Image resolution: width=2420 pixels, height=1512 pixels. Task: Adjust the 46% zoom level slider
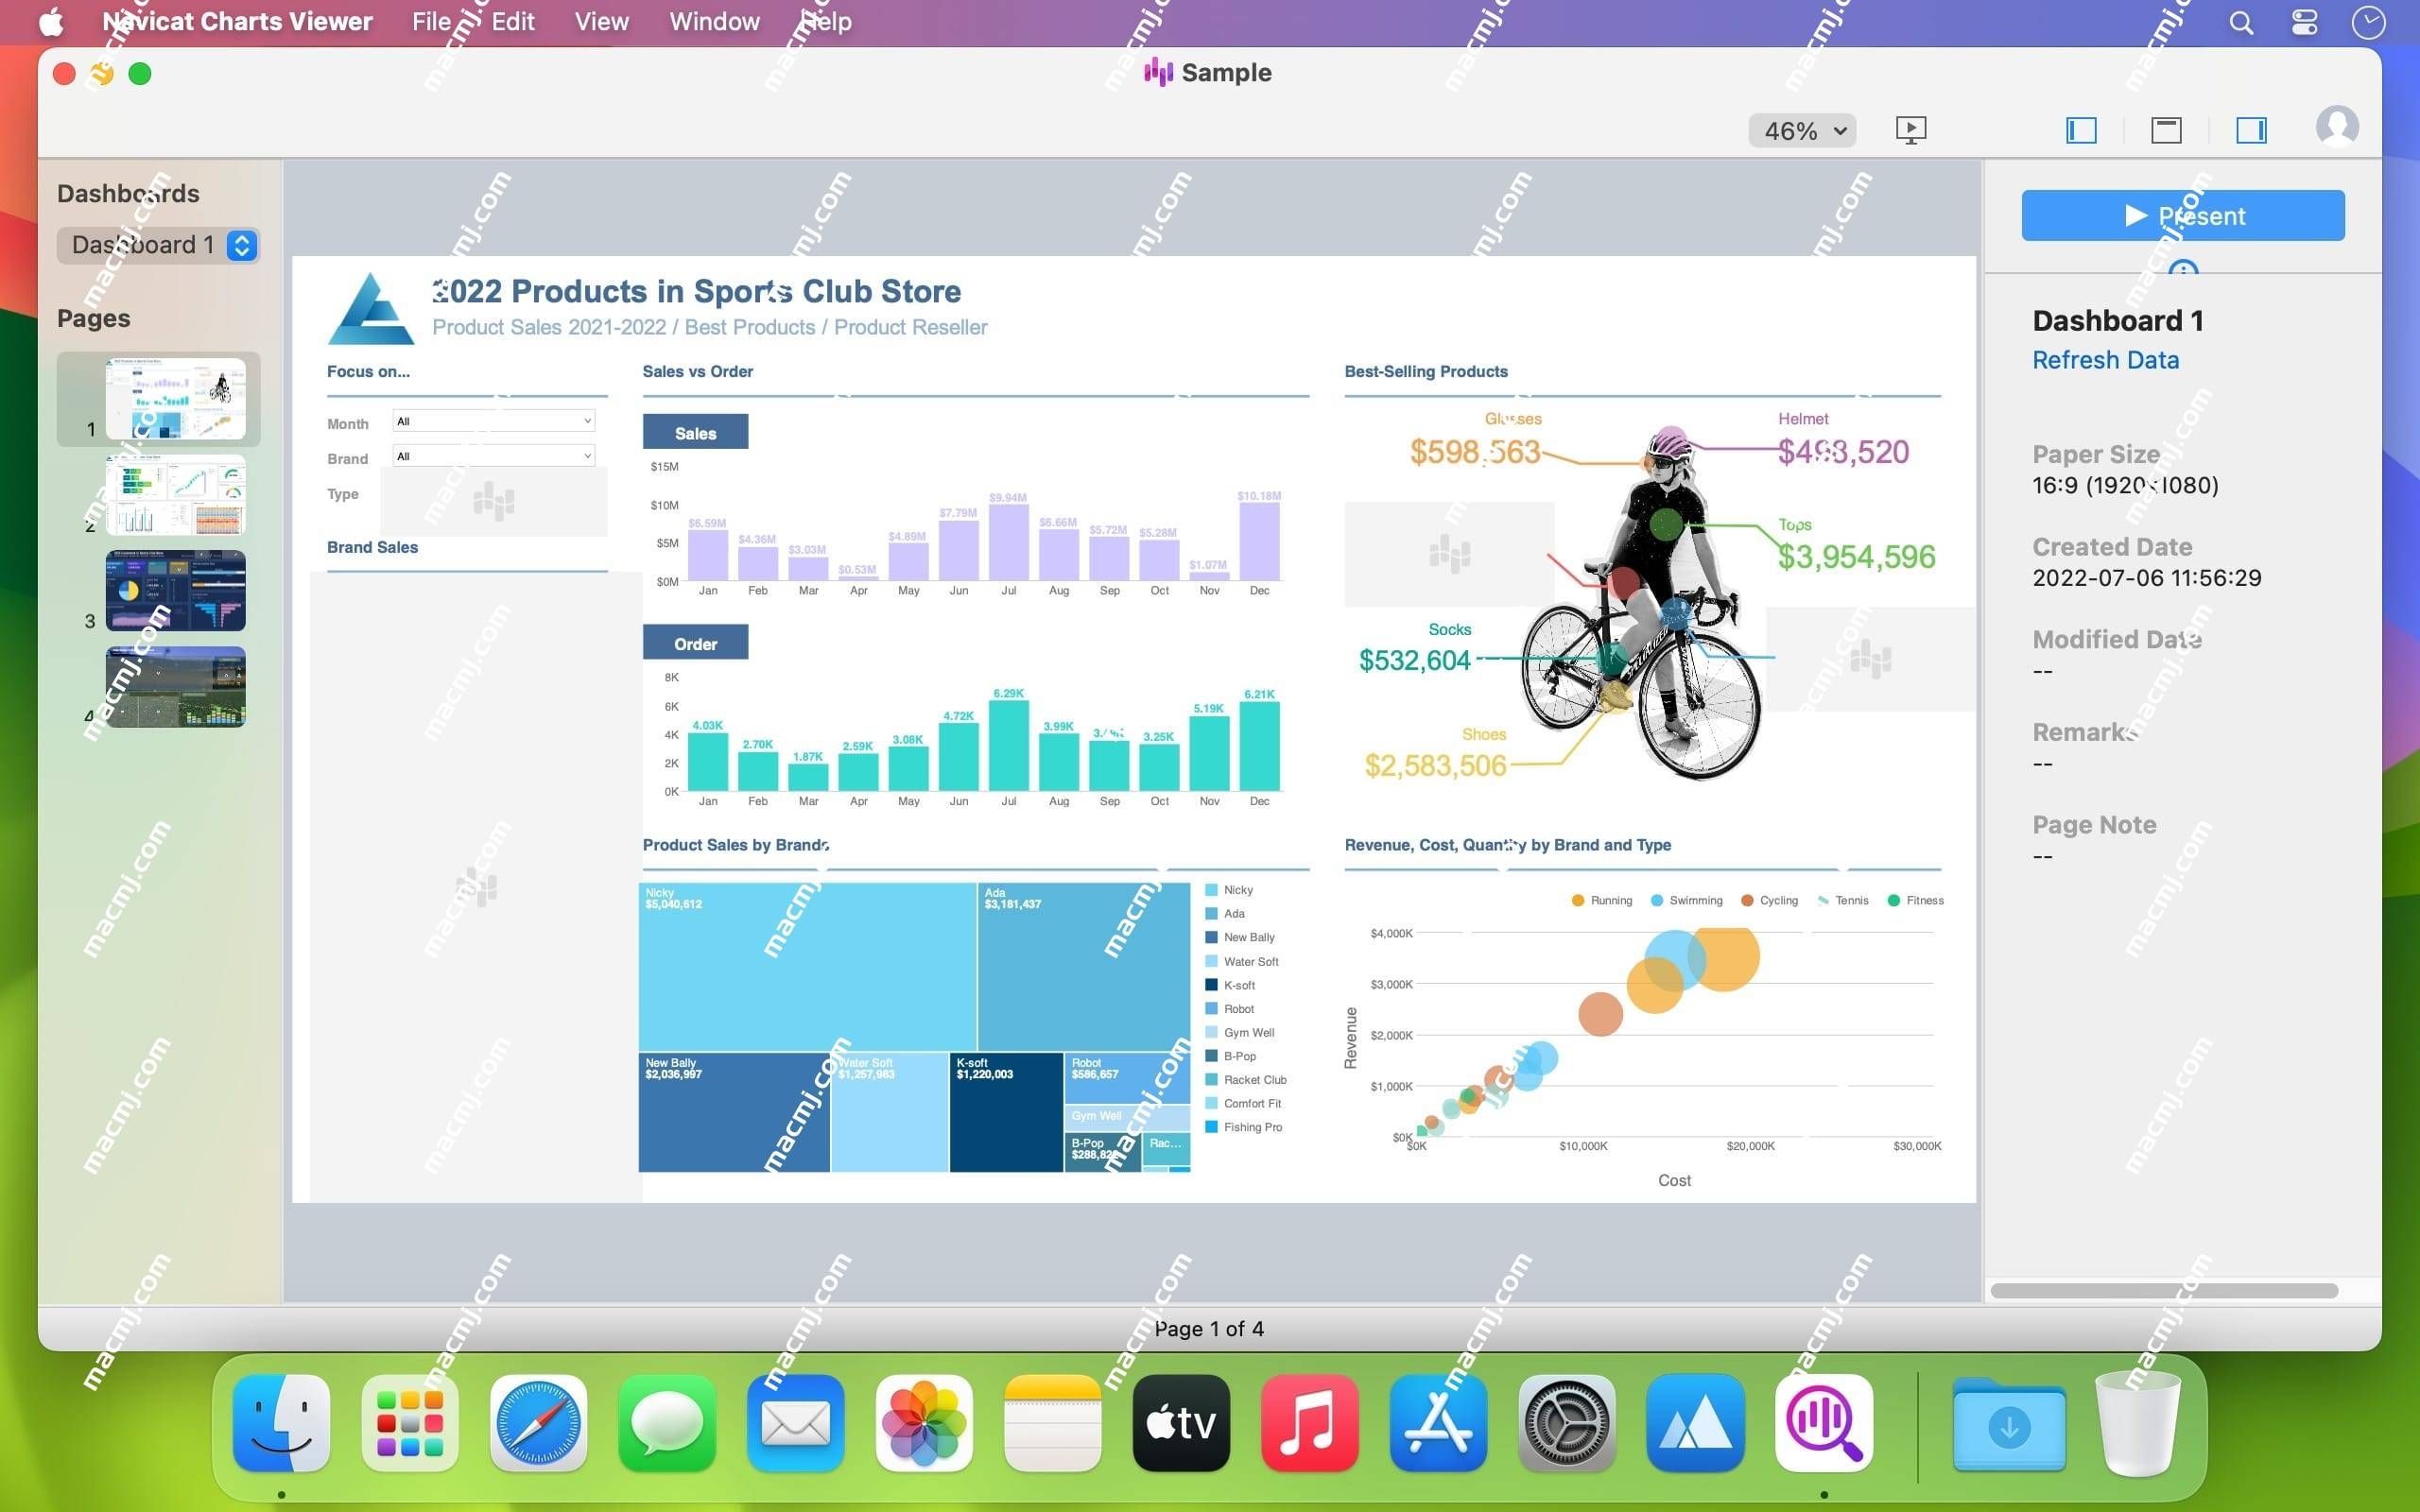click(x=1802, y=129)
